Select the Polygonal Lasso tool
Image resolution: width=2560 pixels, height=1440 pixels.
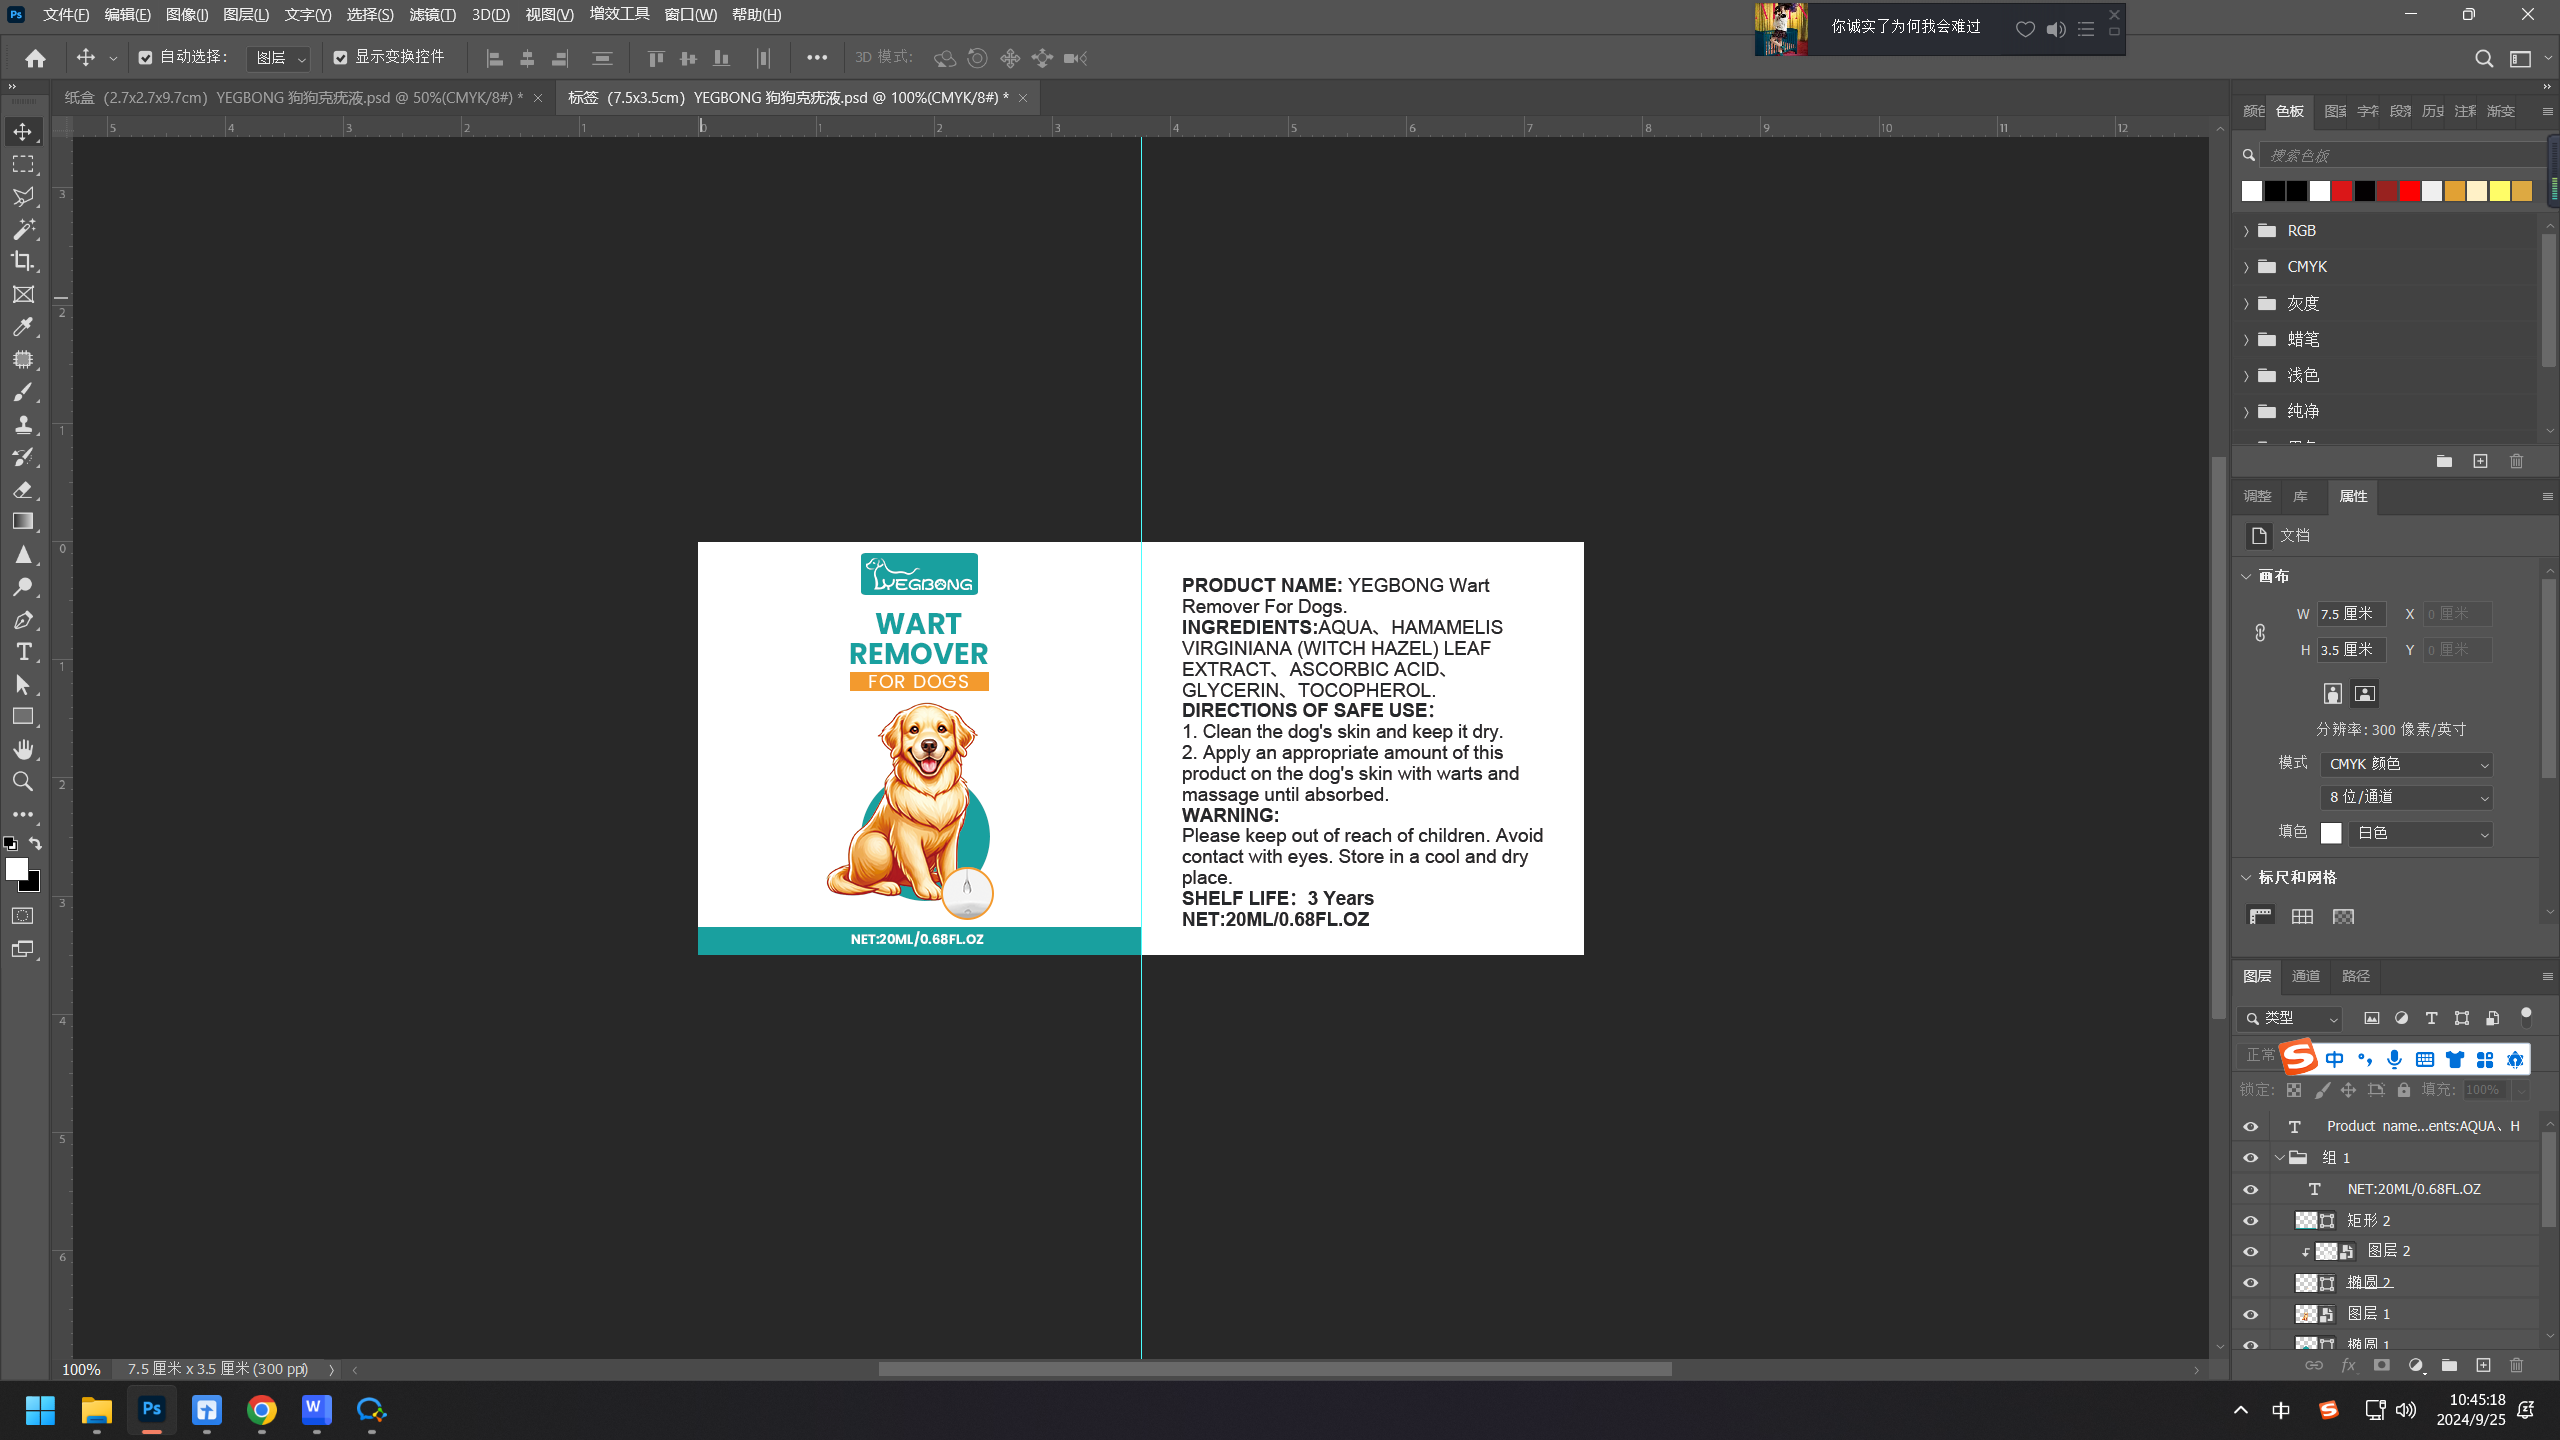coord(22,197)
